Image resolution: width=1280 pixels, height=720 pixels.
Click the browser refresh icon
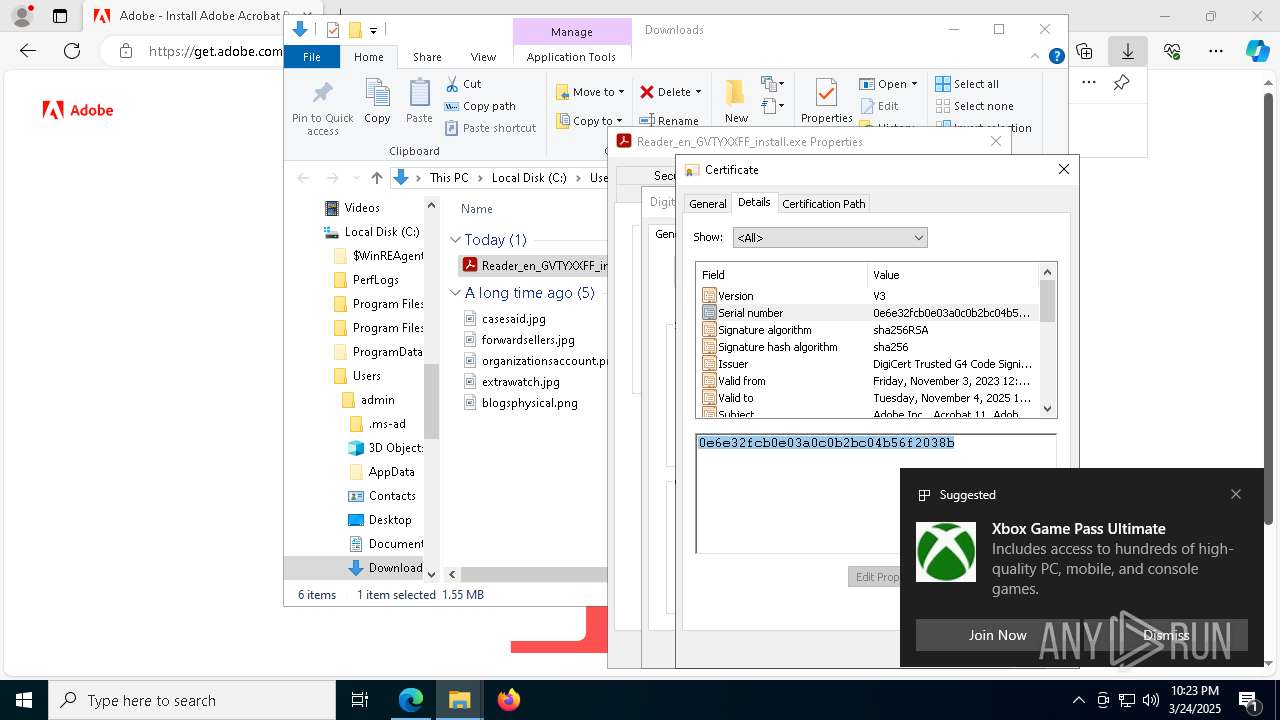tap(72, 51)
